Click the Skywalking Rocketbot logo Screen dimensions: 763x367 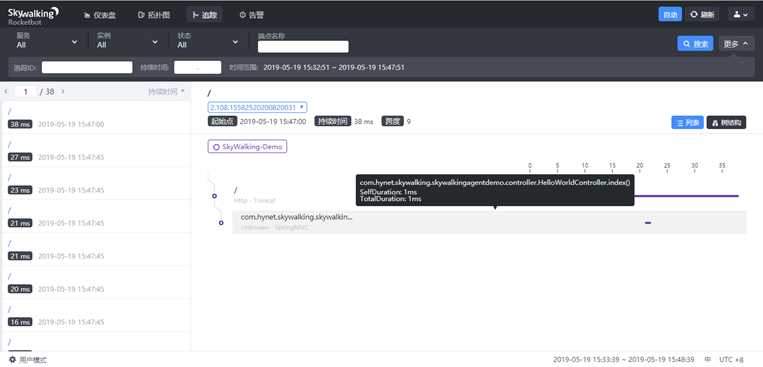point(33,15)
